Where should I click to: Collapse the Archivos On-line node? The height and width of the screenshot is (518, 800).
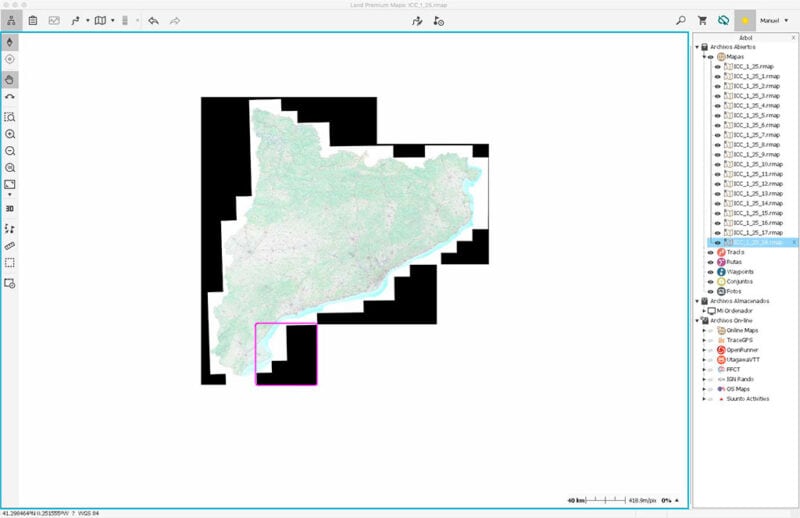[697, 320]
